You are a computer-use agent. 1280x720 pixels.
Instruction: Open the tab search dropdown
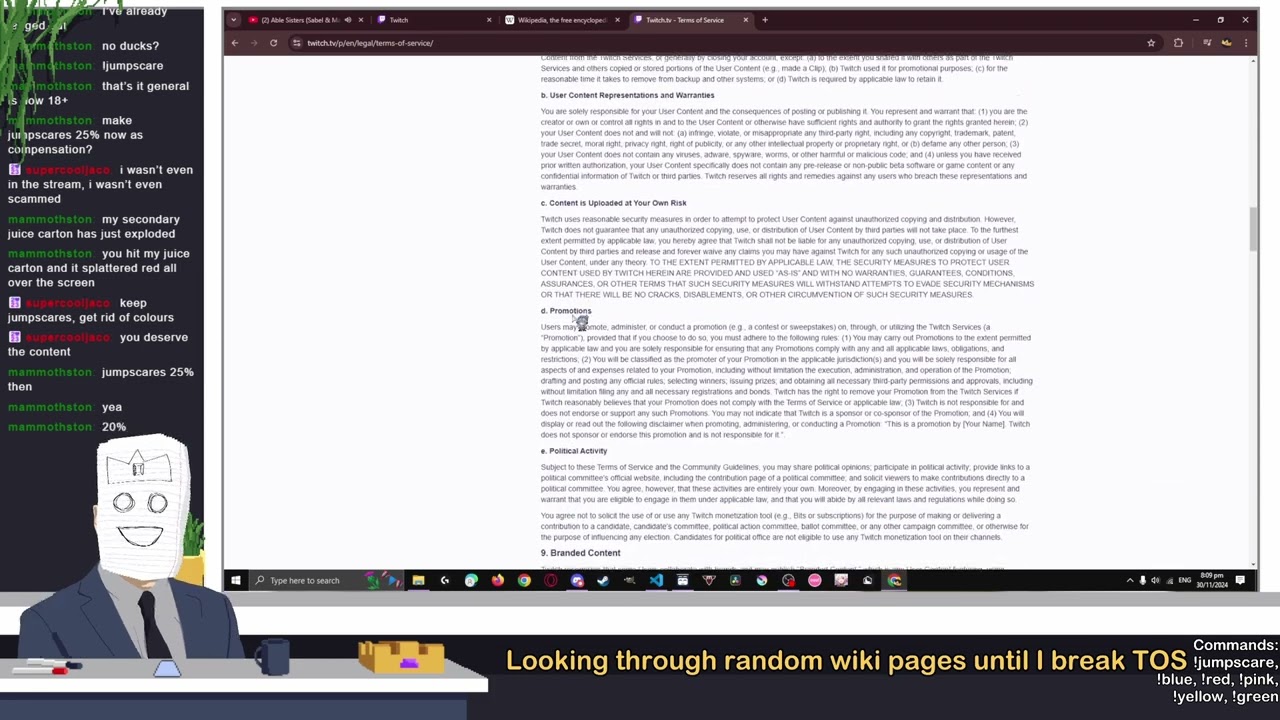[x=234, y=20]
